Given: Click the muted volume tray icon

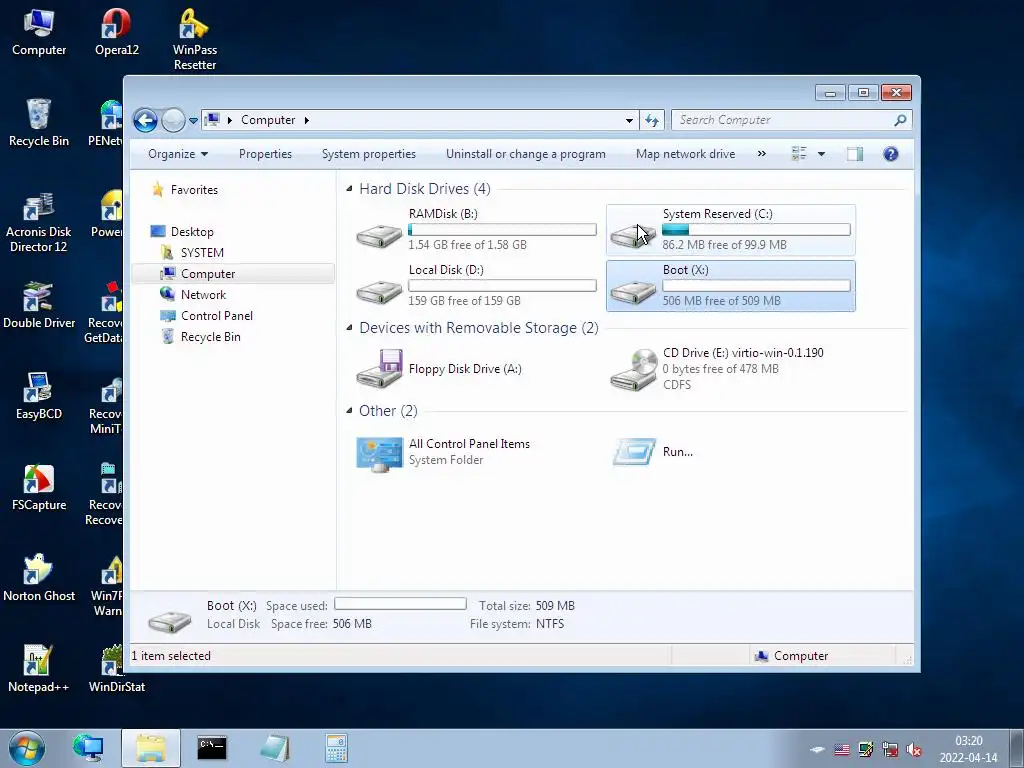Looking at the screenshot, I should coord(914,750).
